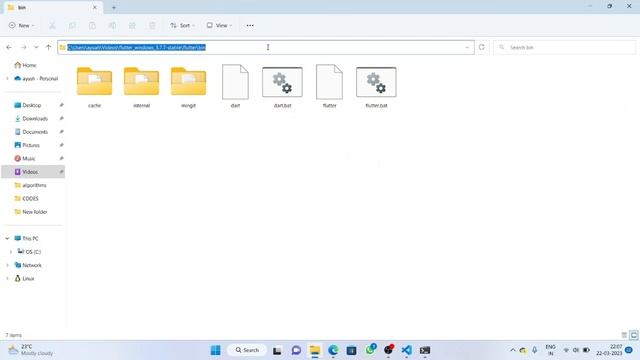640x360 pixels.
Task: Expand the Network node
Action: click(x=7, y=265)
